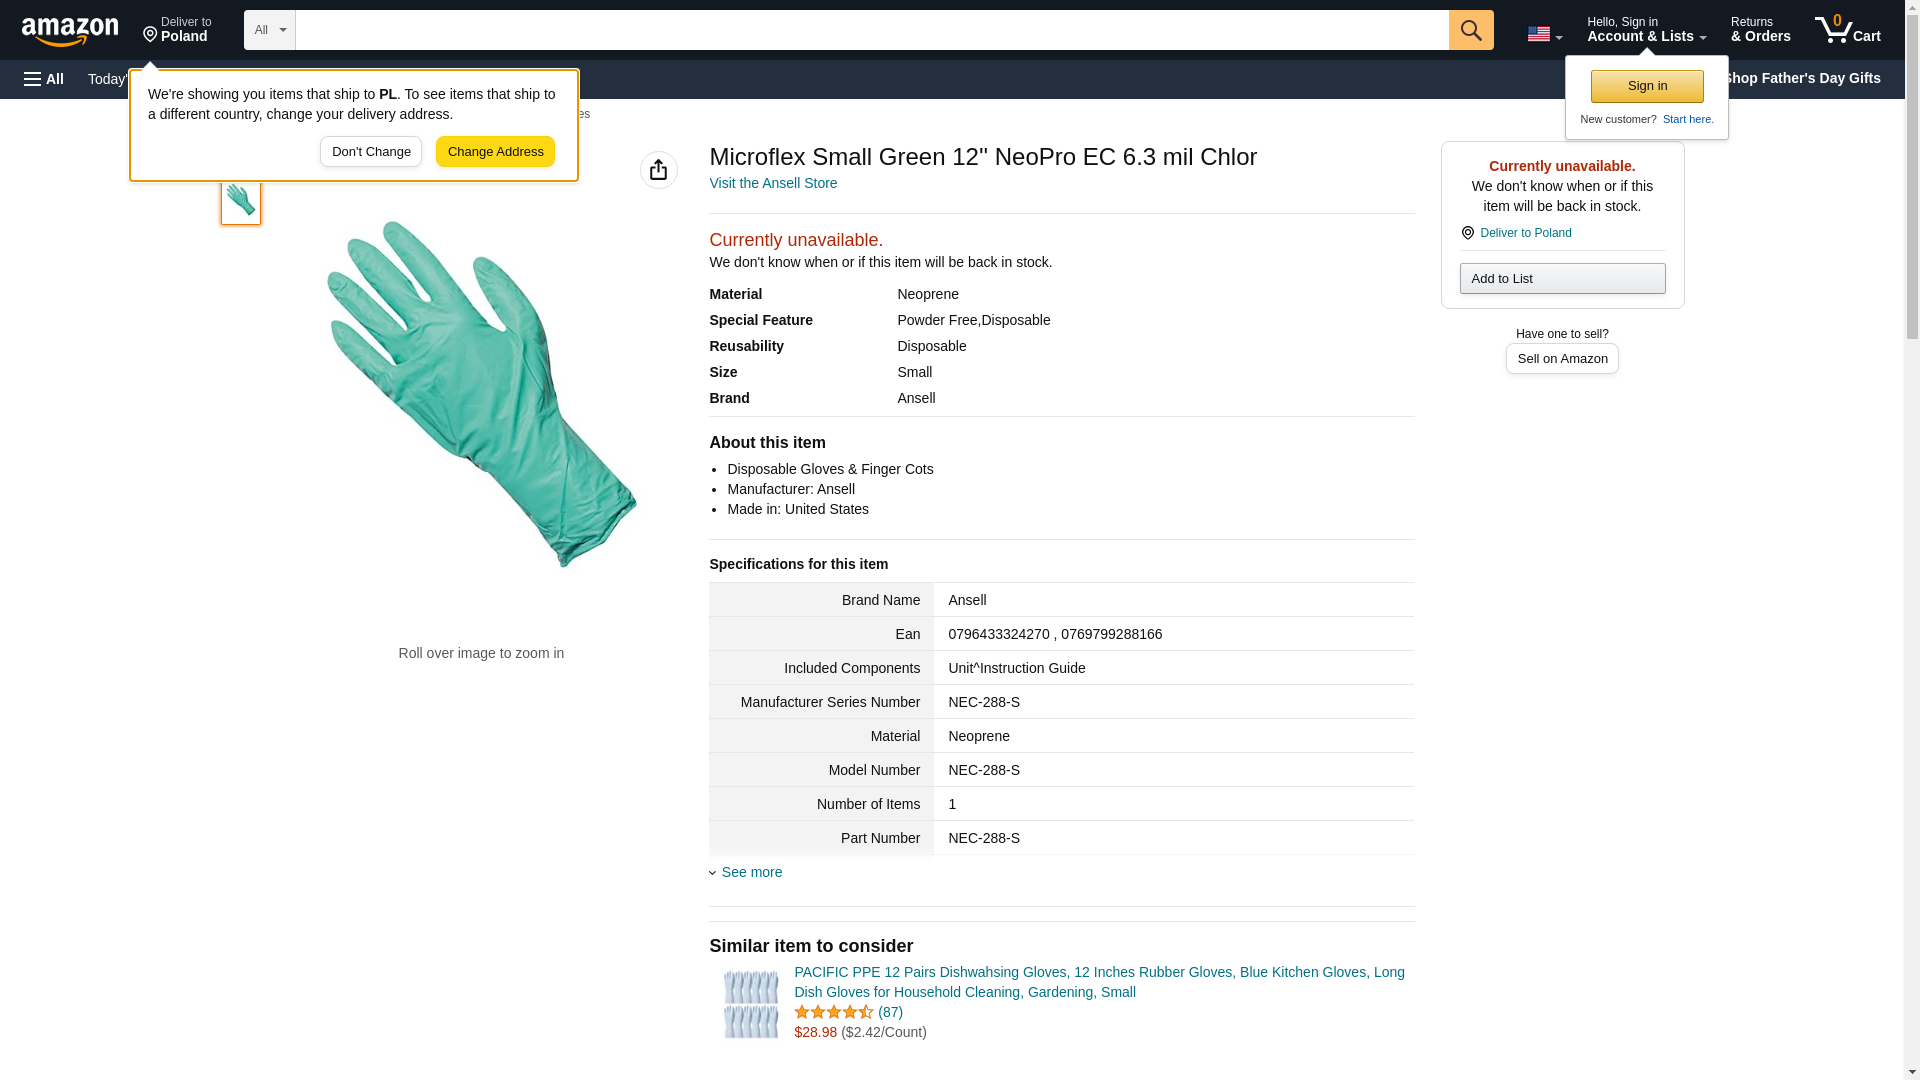Viewport: 1920px width, 1080px height.
Task: Click Add to List button
Action: point(1561,278)
